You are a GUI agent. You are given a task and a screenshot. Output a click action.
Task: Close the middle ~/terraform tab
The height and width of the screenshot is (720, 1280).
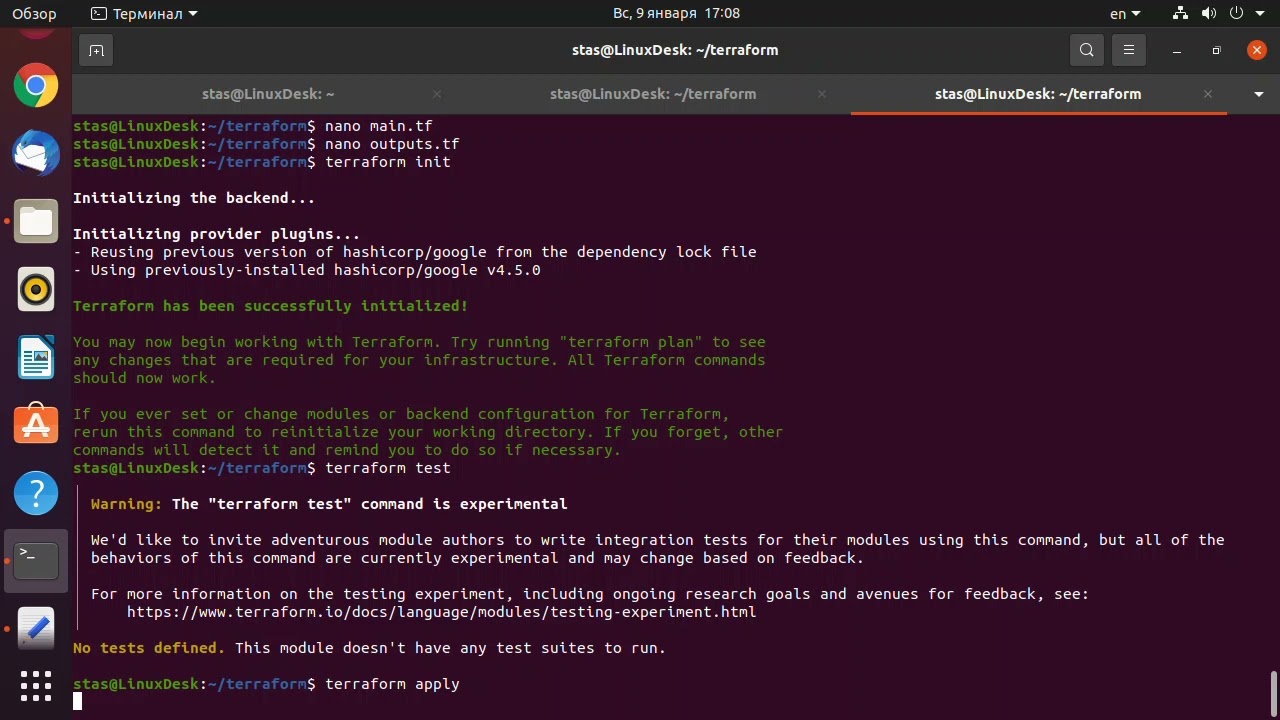tap(822, 94)
